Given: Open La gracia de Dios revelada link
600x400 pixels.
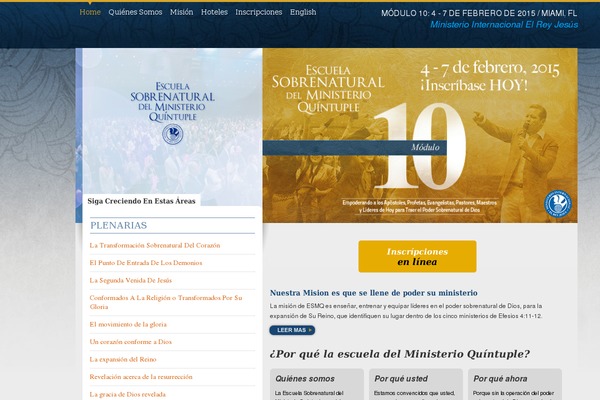Looking at the screenshot, I should click(x=127, y=394).
